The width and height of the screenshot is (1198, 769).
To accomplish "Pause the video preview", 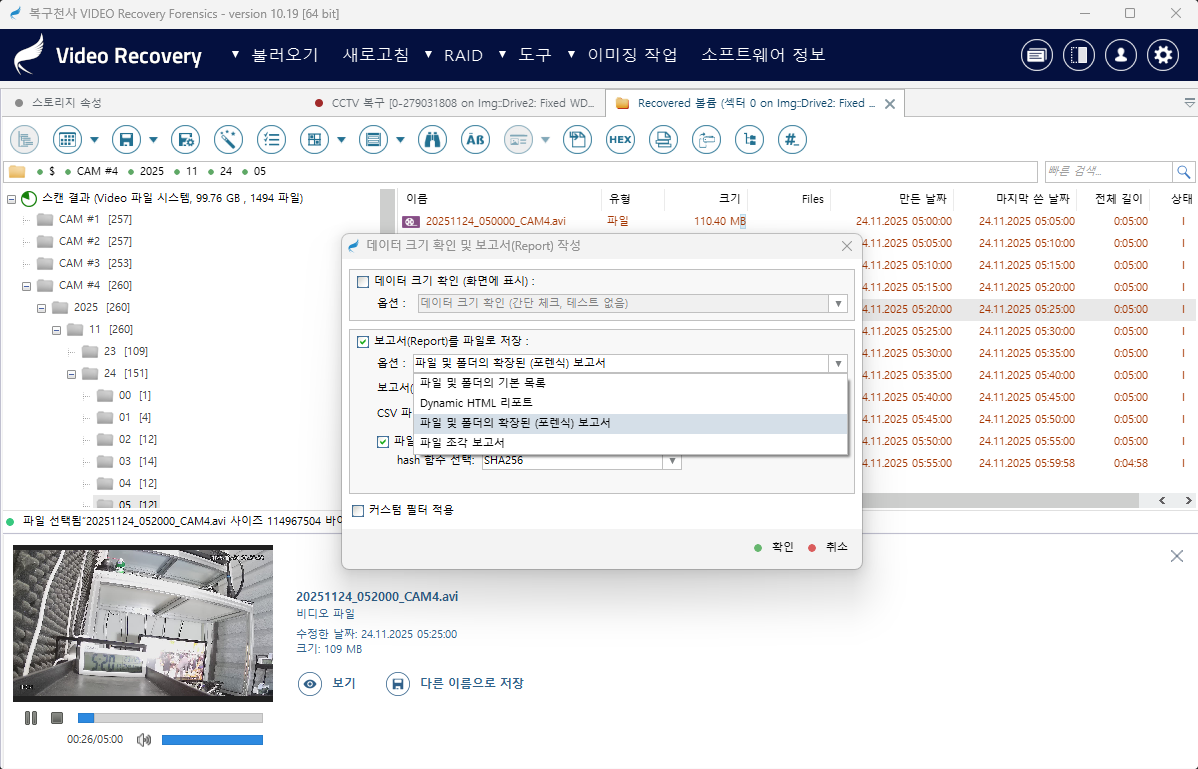I will coord(31,718).
